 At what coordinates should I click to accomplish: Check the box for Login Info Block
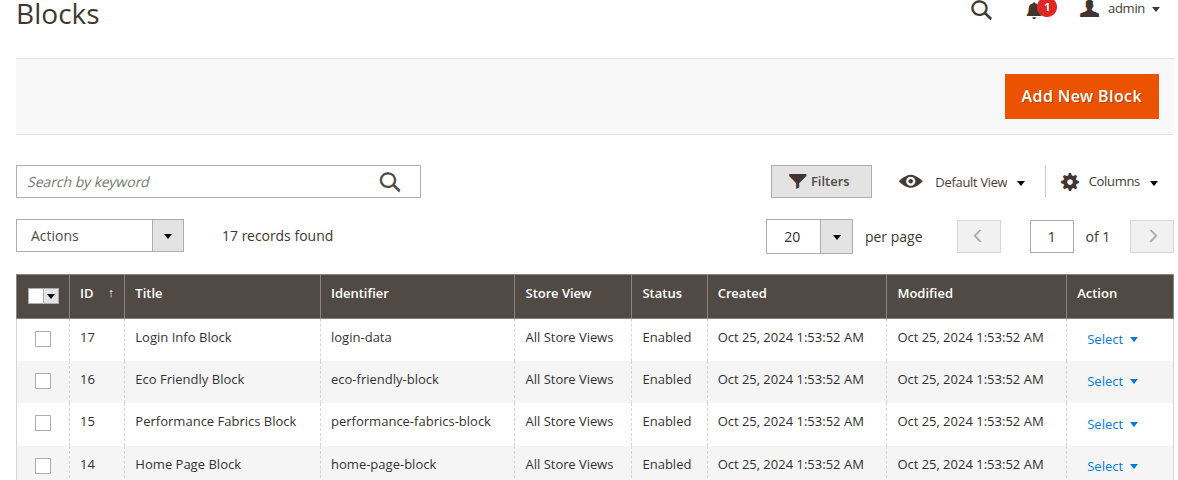coord(43,339)
